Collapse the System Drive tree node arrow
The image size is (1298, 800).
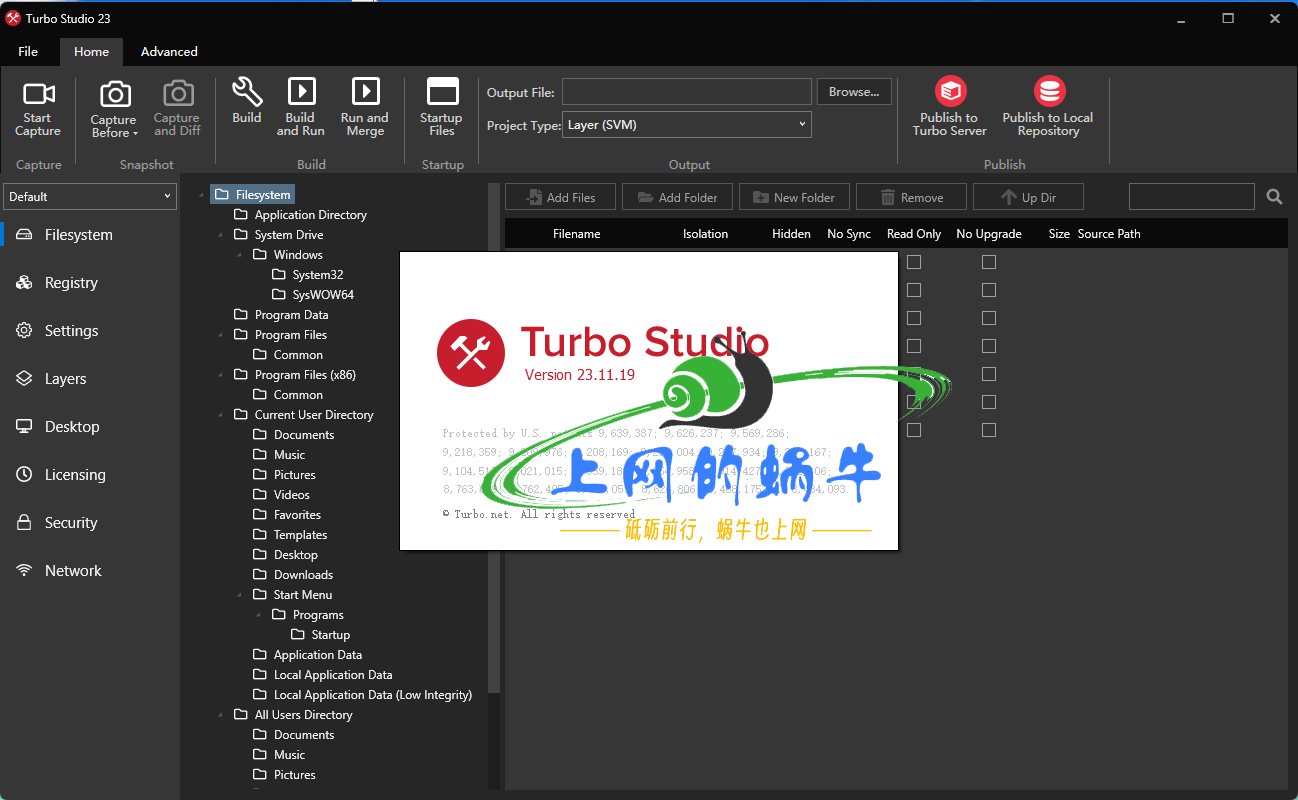tap(221, 235)
